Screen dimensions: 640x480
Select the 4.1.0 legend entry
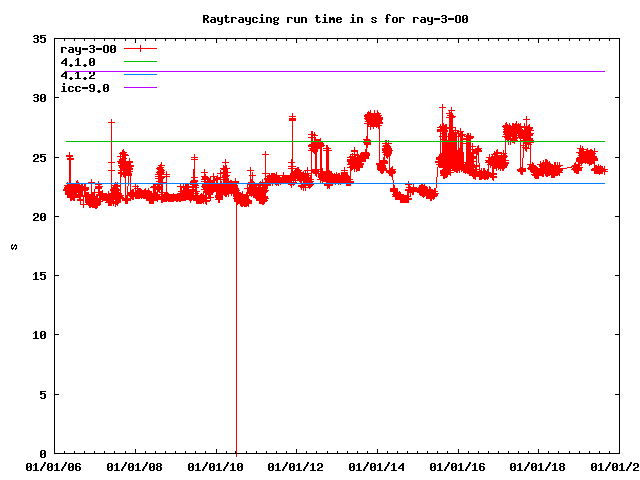(78, 62)
